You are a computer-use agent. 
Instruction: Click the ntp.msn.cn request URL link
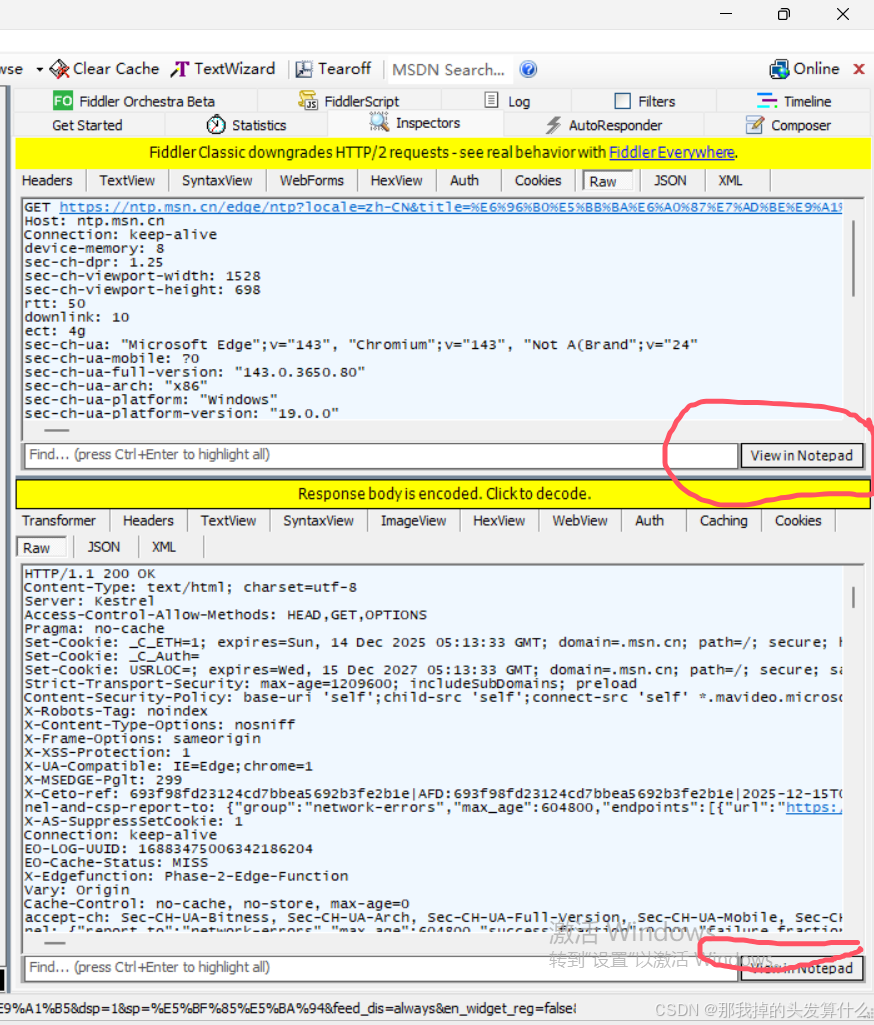click(450, 207)
